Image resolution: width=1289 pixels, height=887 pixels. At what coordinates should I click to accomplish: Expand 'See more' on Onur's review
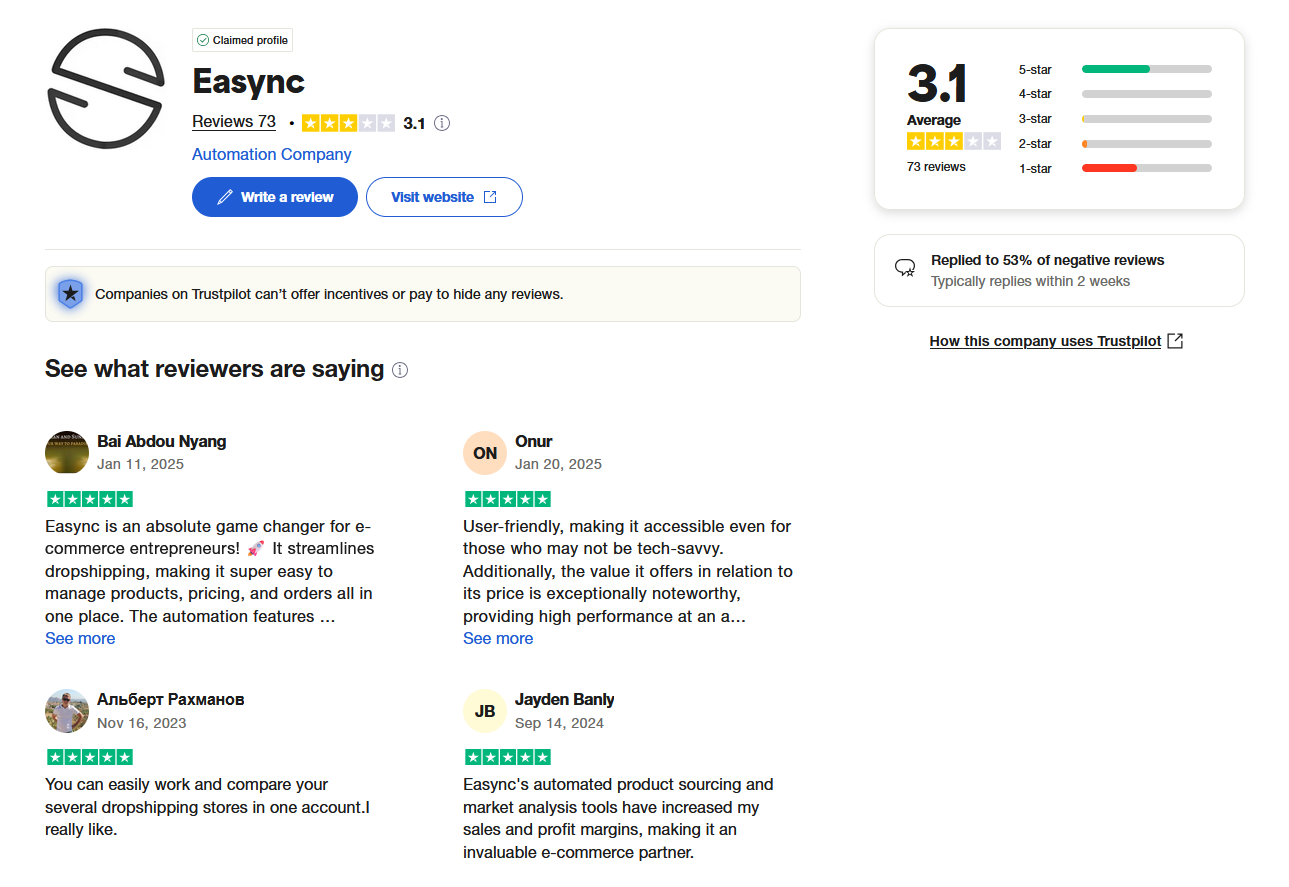(498, 638)
